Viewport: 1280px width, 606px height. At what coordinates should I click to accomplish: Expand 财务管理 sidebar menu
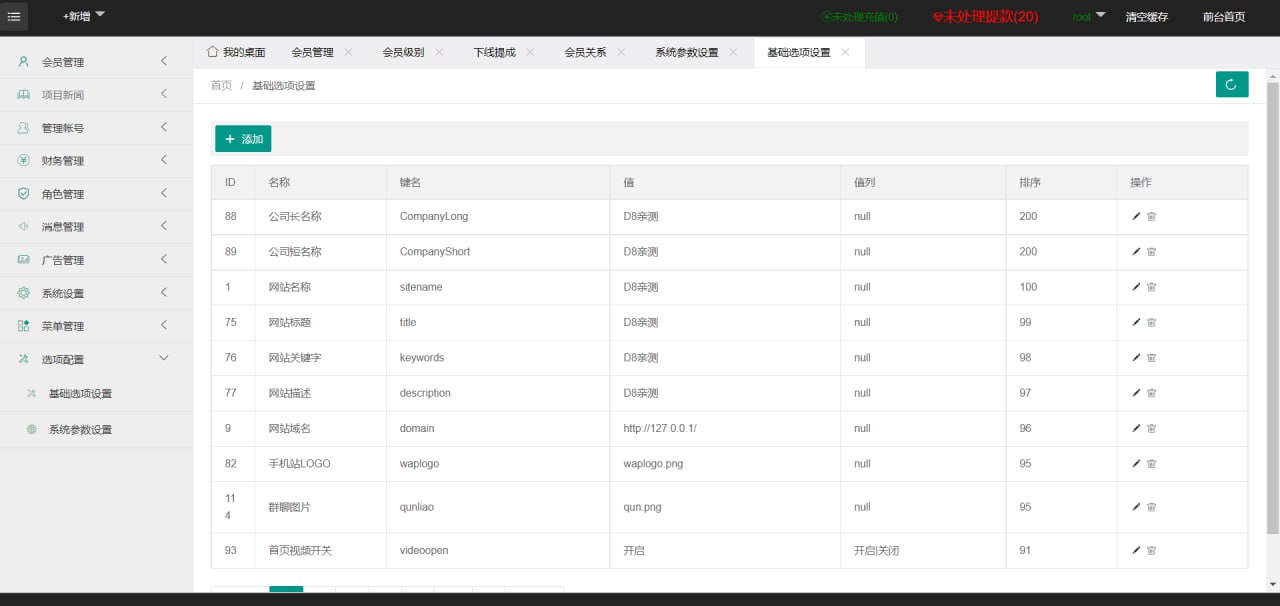(96, 161)
